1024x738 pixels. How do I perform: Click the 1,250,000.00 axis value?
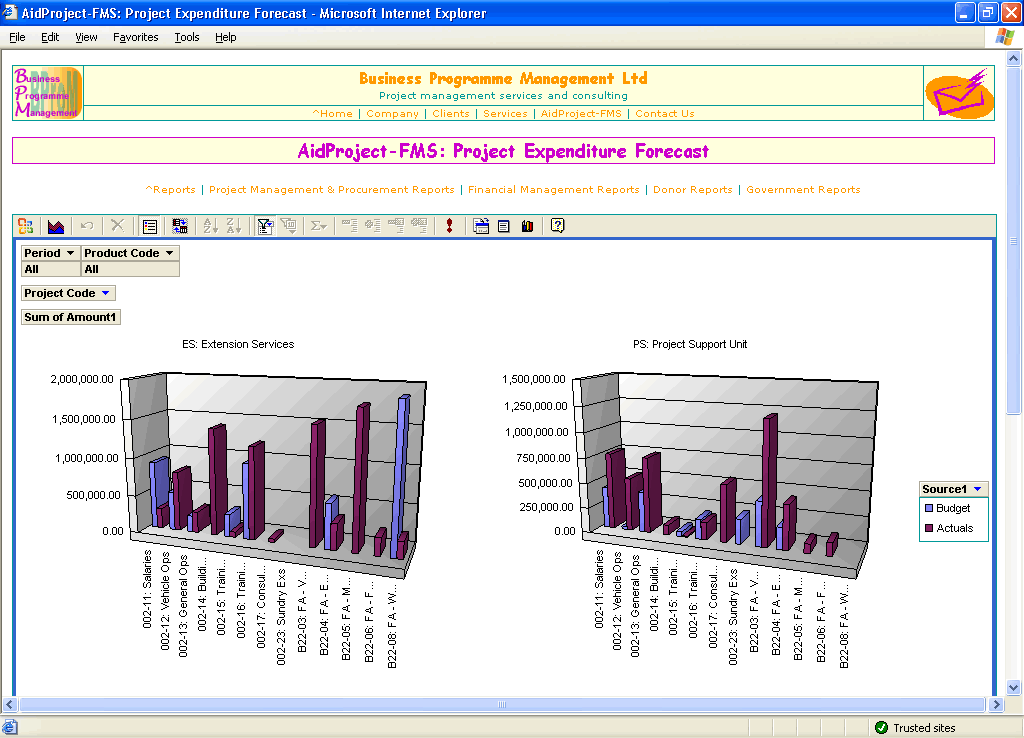(x=536, y=406)
